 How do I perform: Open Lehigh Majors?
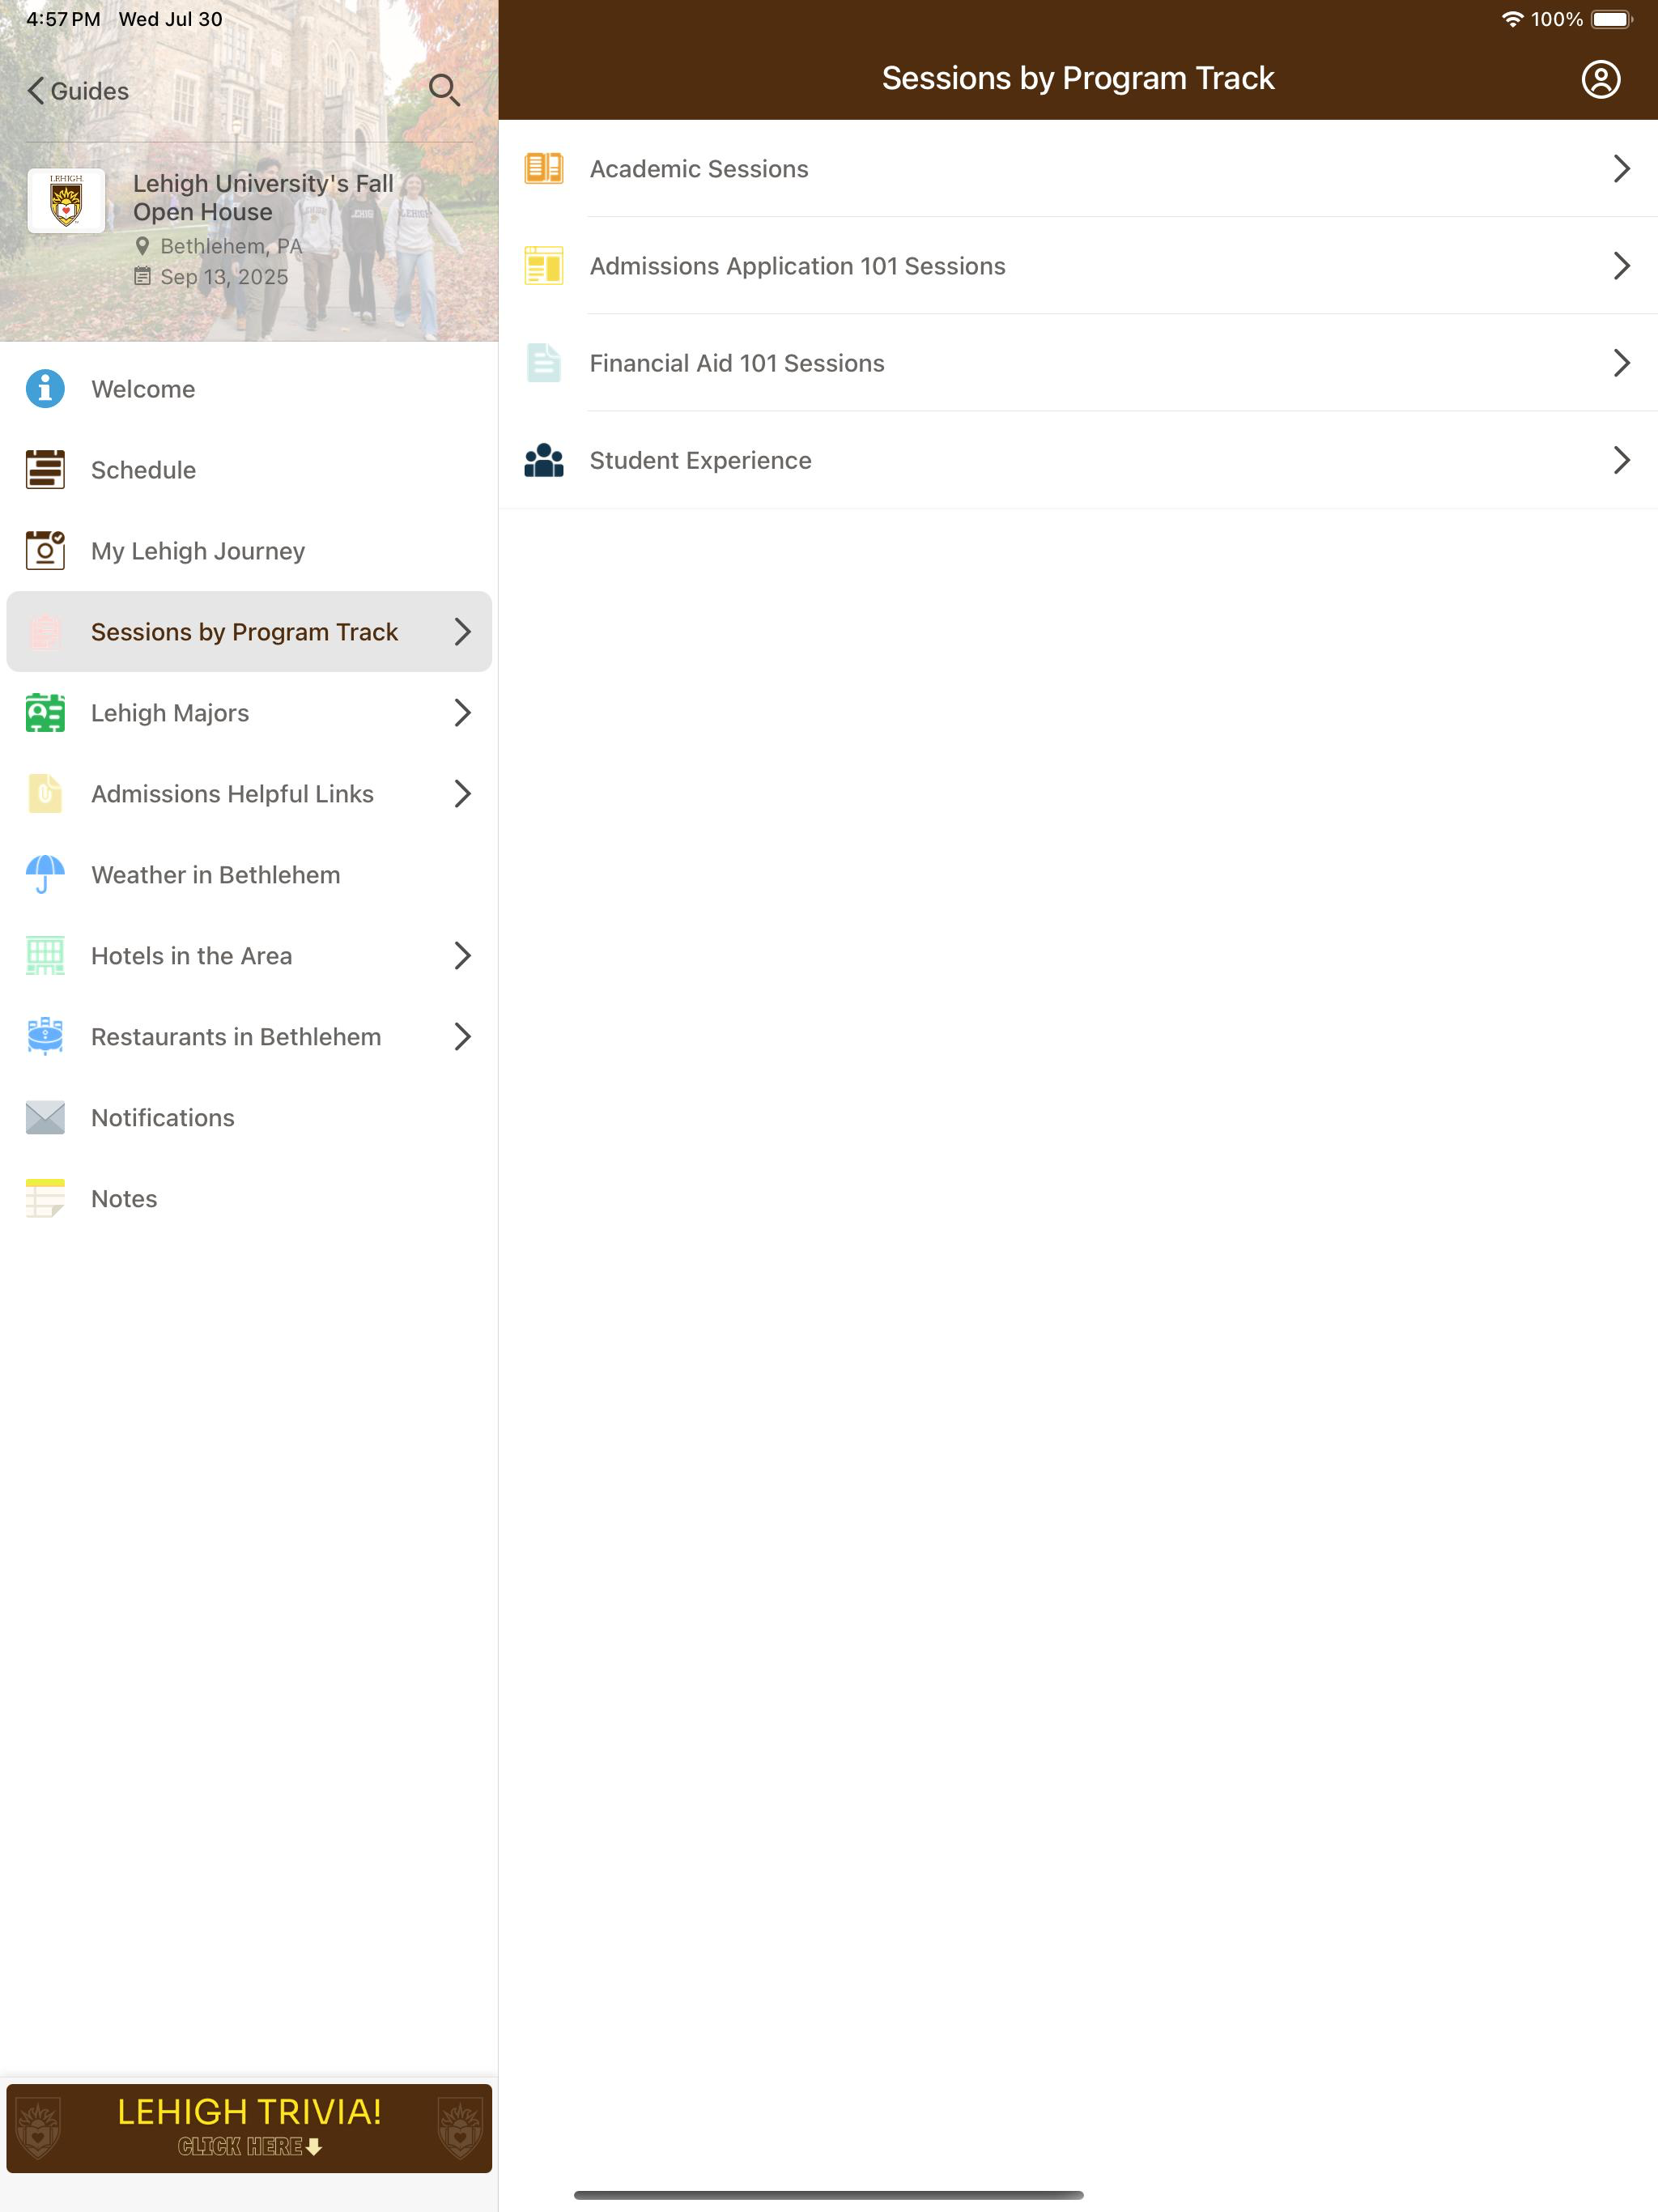249,713
